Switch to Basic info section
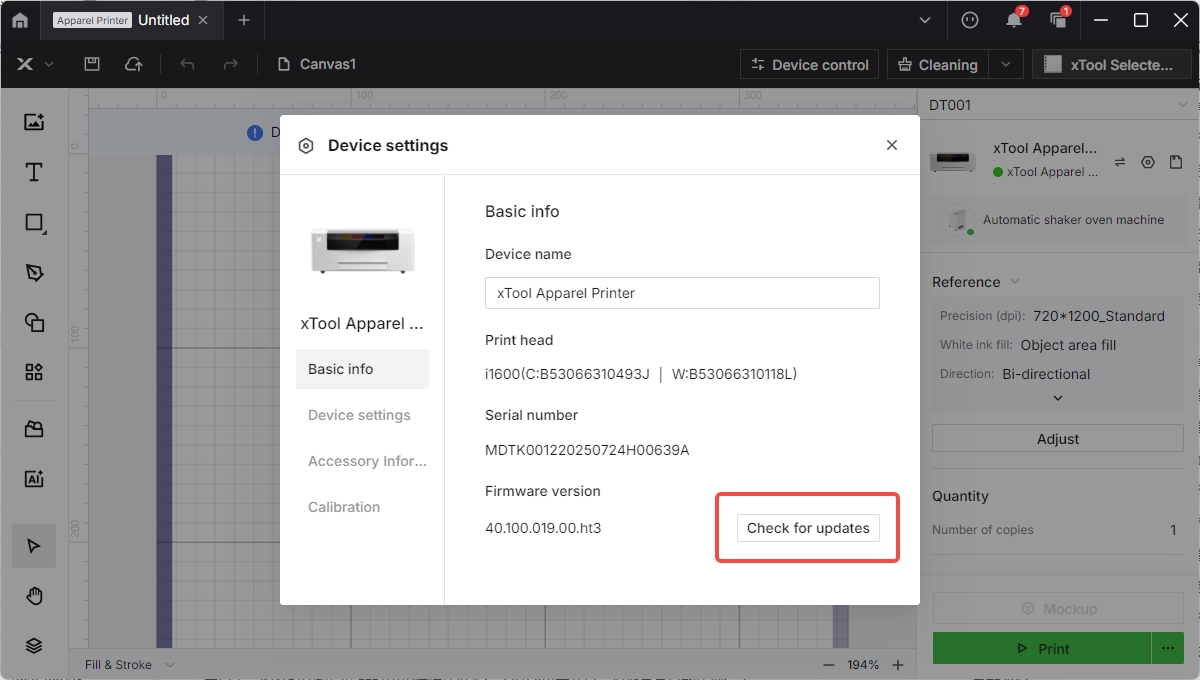Image resolution: width=1200 pixels, height=680 pixels. click(x=362, y=369)
